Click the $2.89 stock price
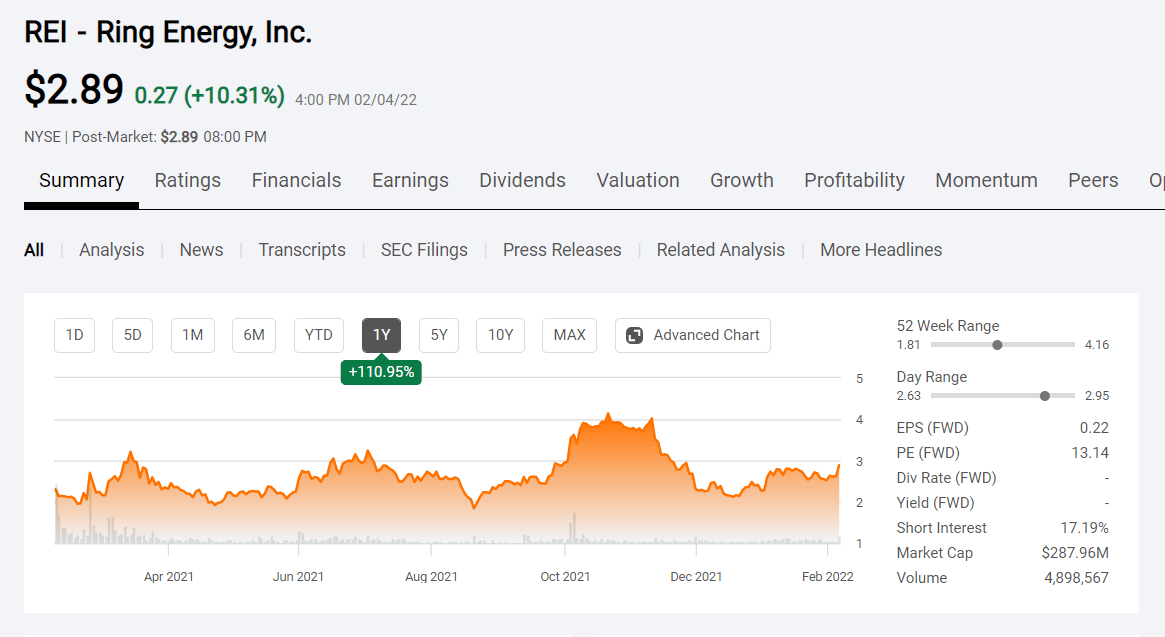 tap(74, 89)
